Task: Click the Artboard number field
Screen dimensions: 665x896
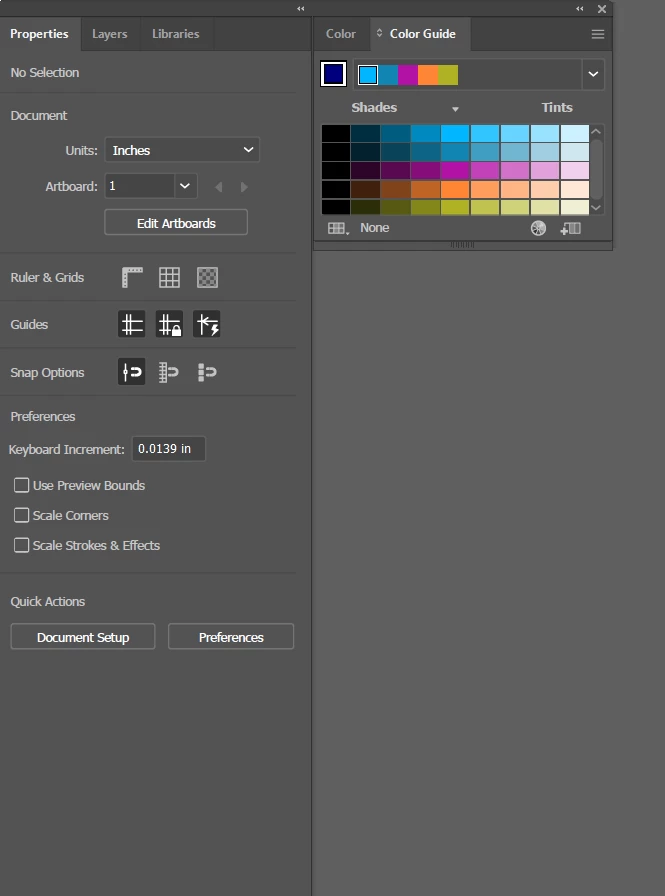Action: 139,186
